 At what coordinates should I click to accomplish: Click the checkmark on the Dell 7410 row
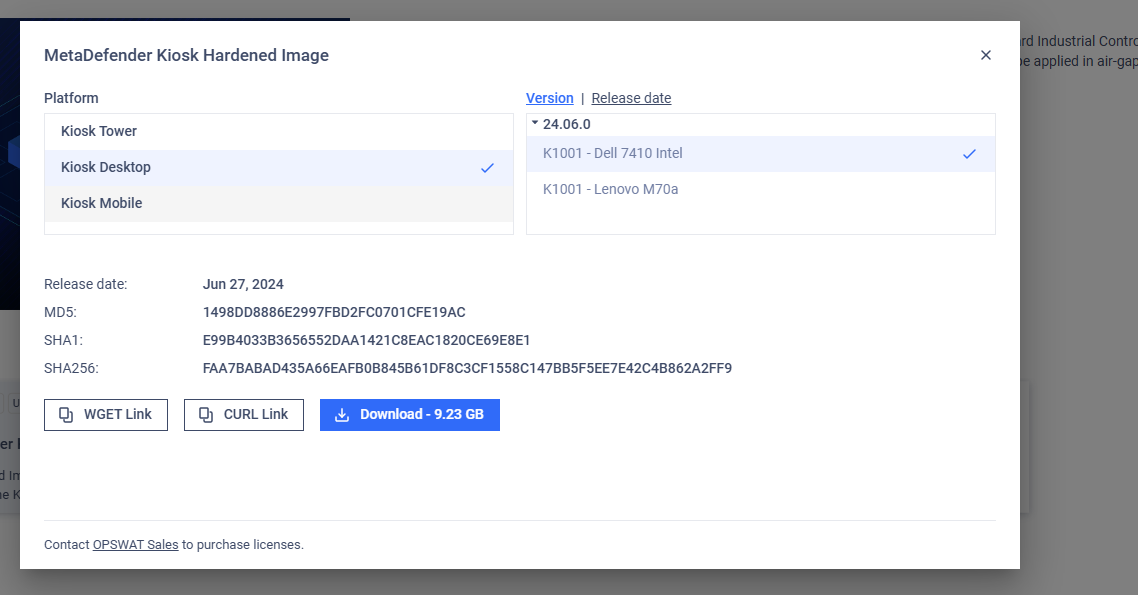pos(969,154)
